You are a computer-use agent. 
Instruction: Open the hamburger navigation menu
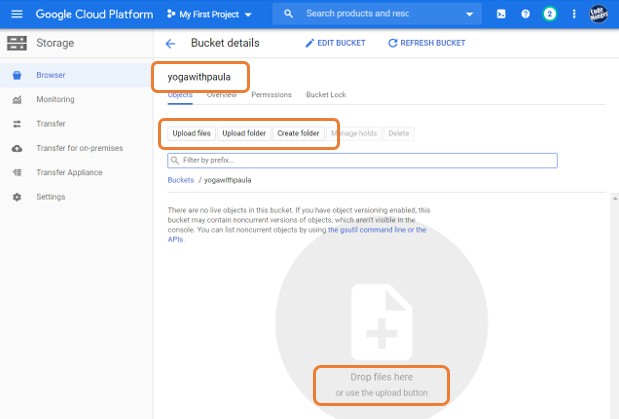coord(17,14)
